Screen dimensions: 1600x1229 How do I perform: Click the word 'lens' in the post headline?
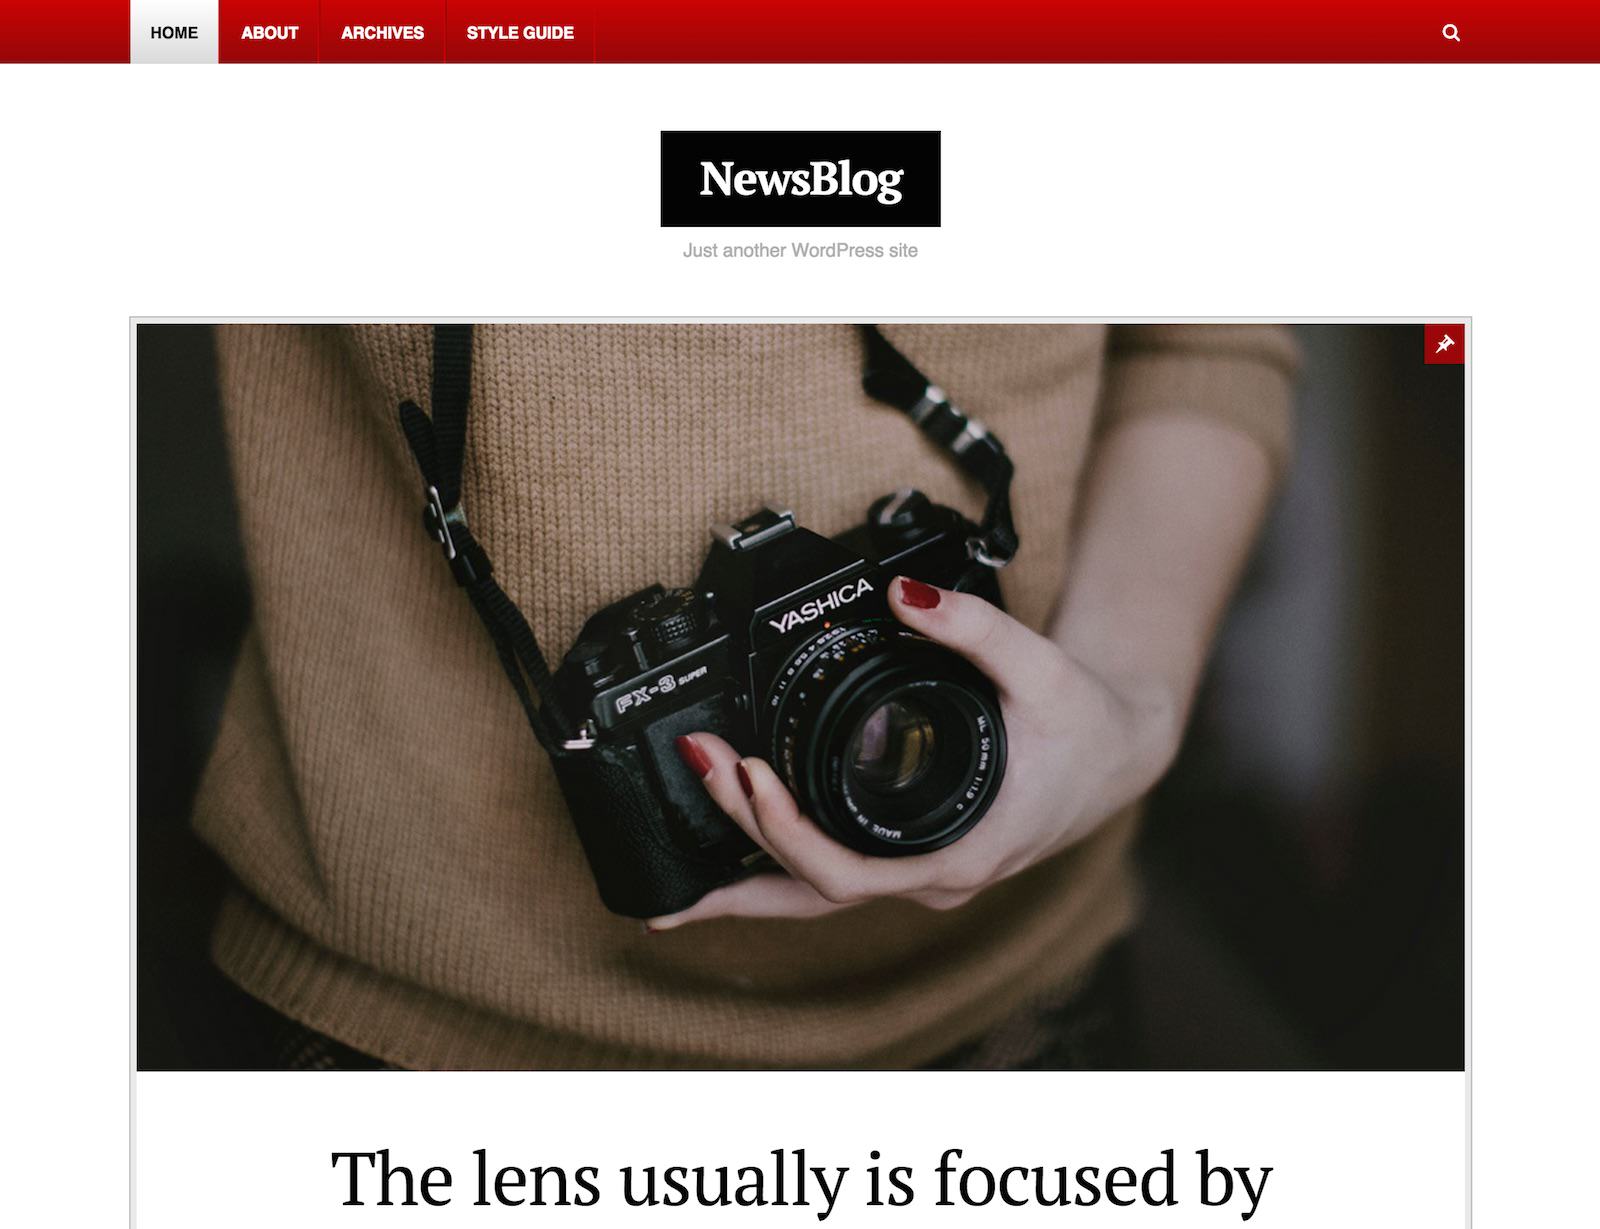click(535, 1179)
